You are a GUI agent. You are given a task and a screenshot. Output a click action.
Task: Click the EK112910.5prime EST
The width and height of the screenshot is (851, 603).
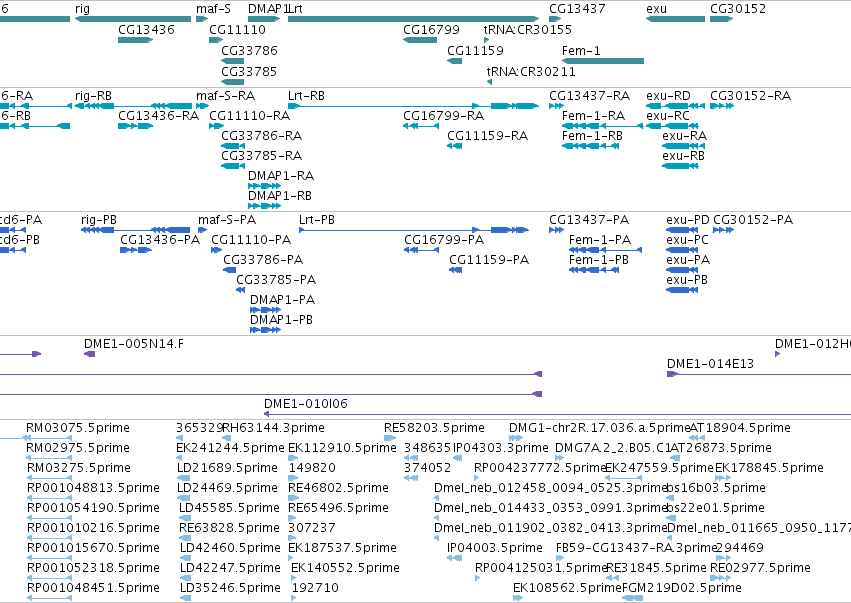pyautogui.click(x=291, y=458)
